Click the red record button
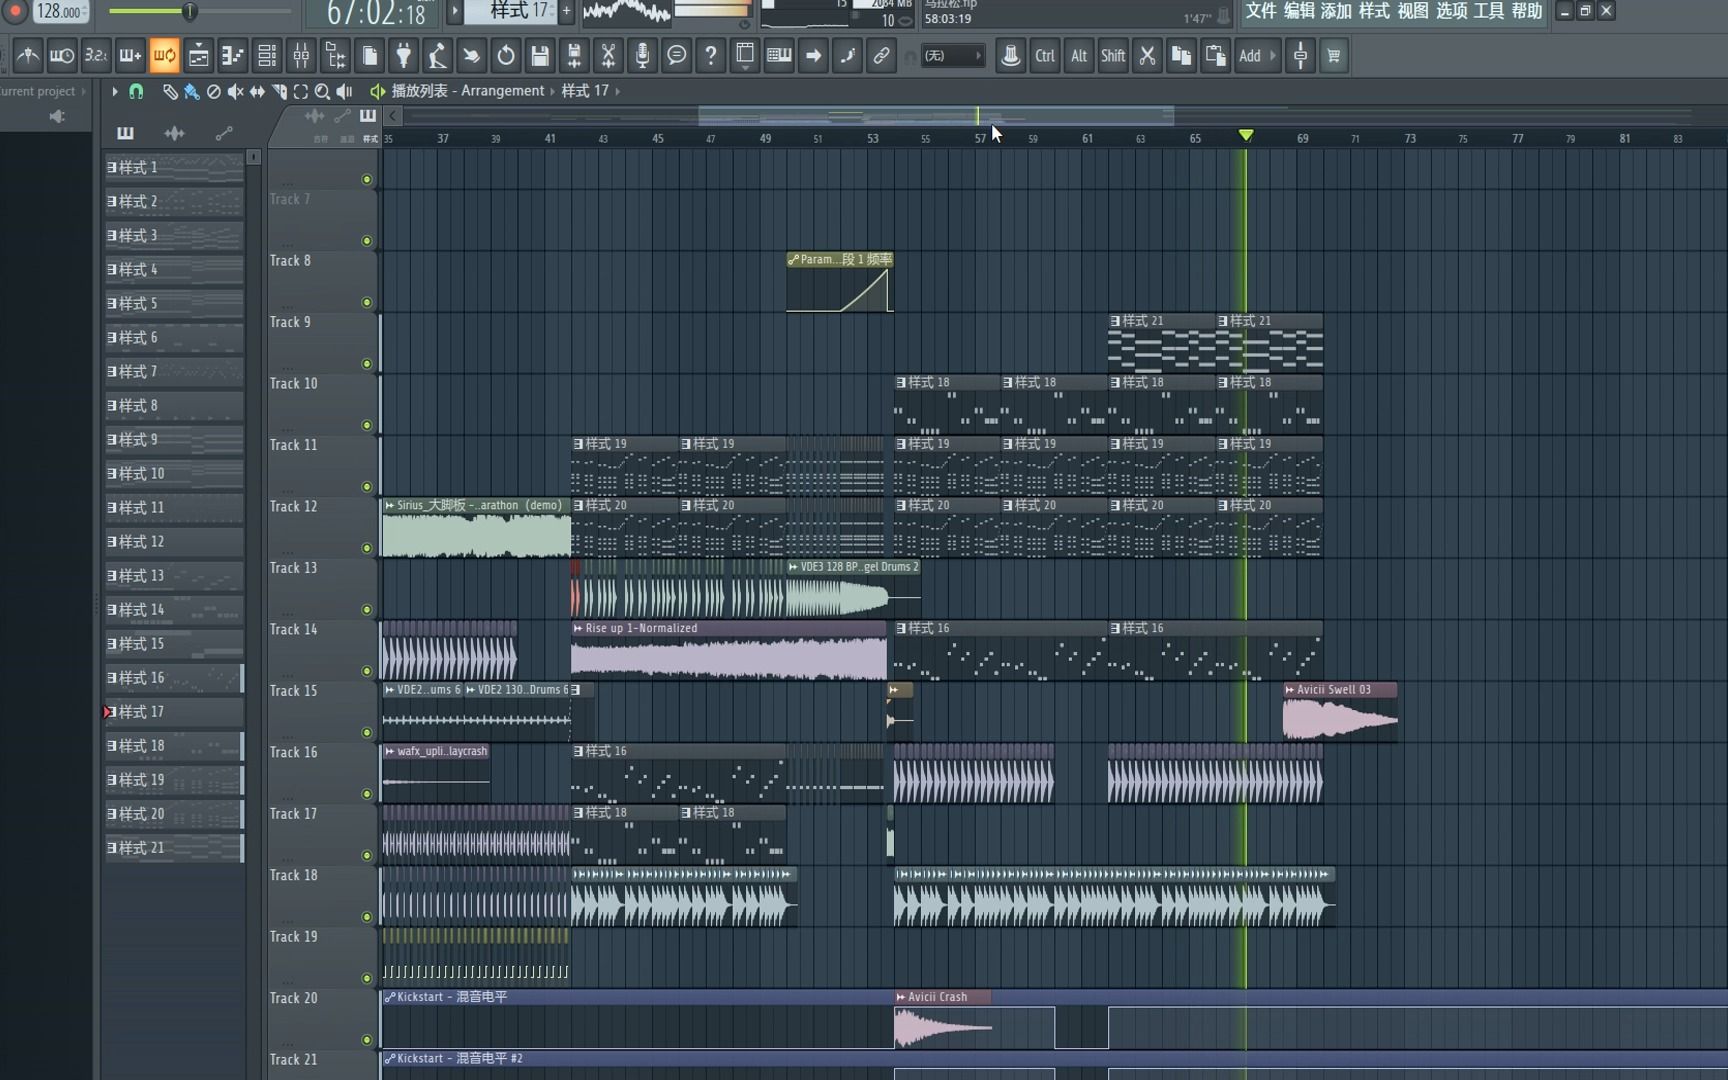This screenshot has width=1728, height=1080. [15, 11]
